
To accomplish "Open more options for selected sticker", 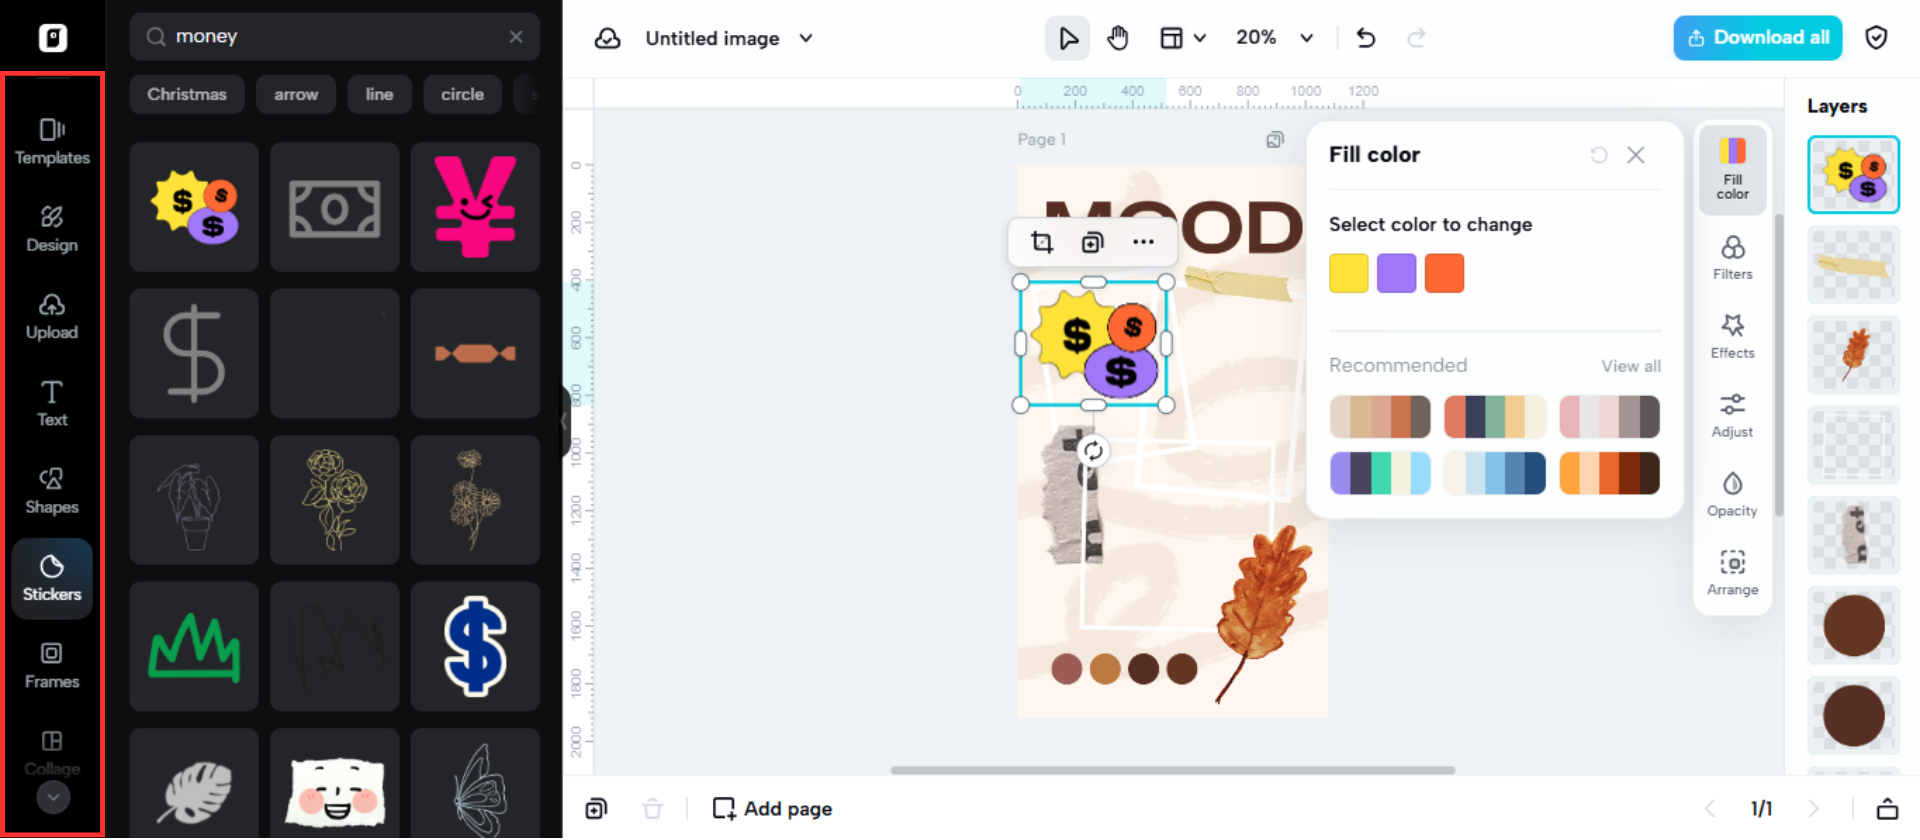I will coord(1143,242).
